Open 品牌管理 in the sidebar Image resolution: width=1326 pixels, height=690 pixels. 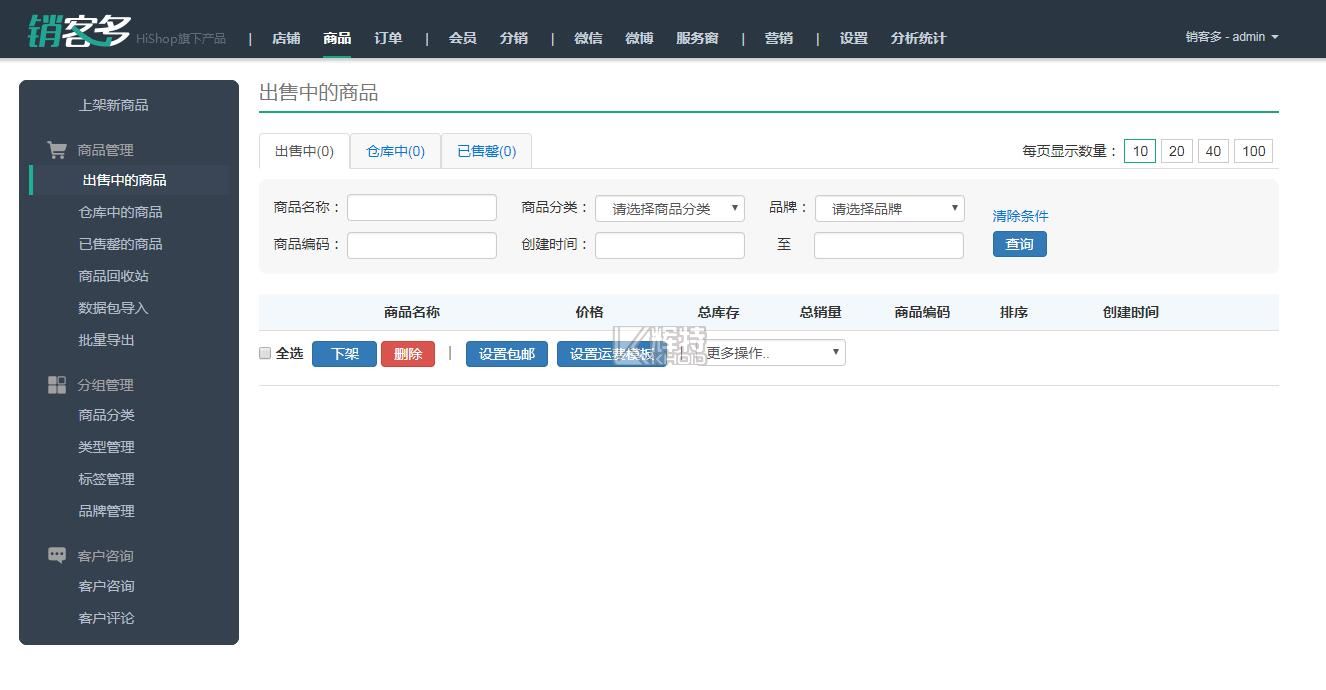pos(106,511)
